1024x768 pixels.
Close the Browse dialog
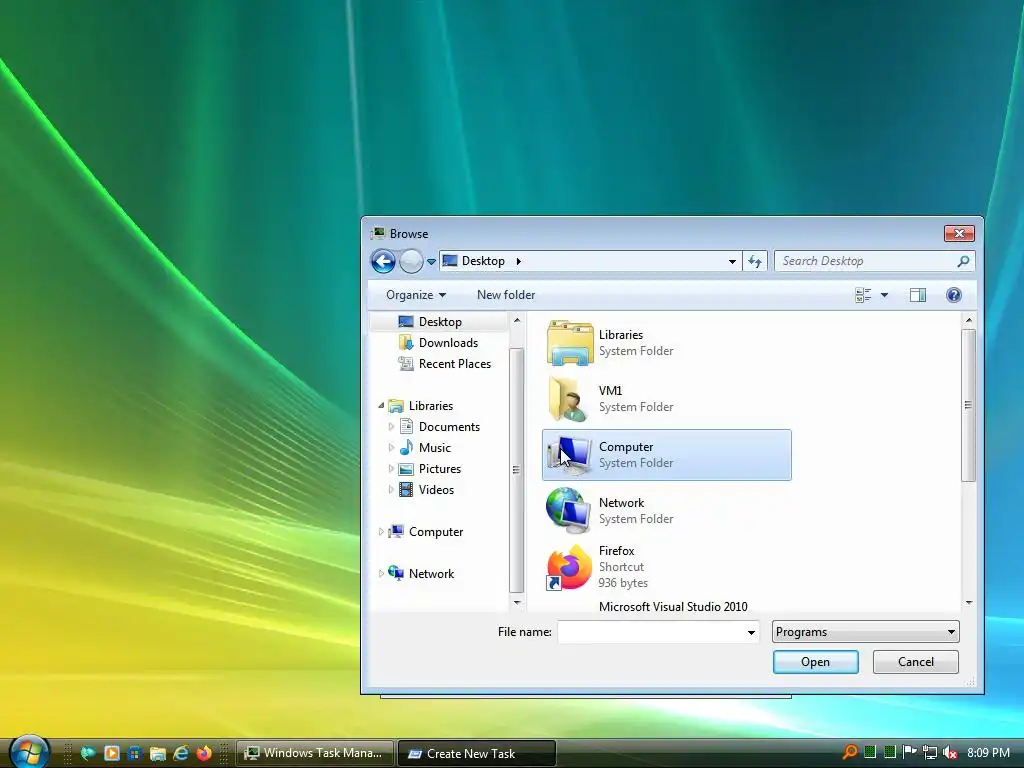tap(959, 233)
